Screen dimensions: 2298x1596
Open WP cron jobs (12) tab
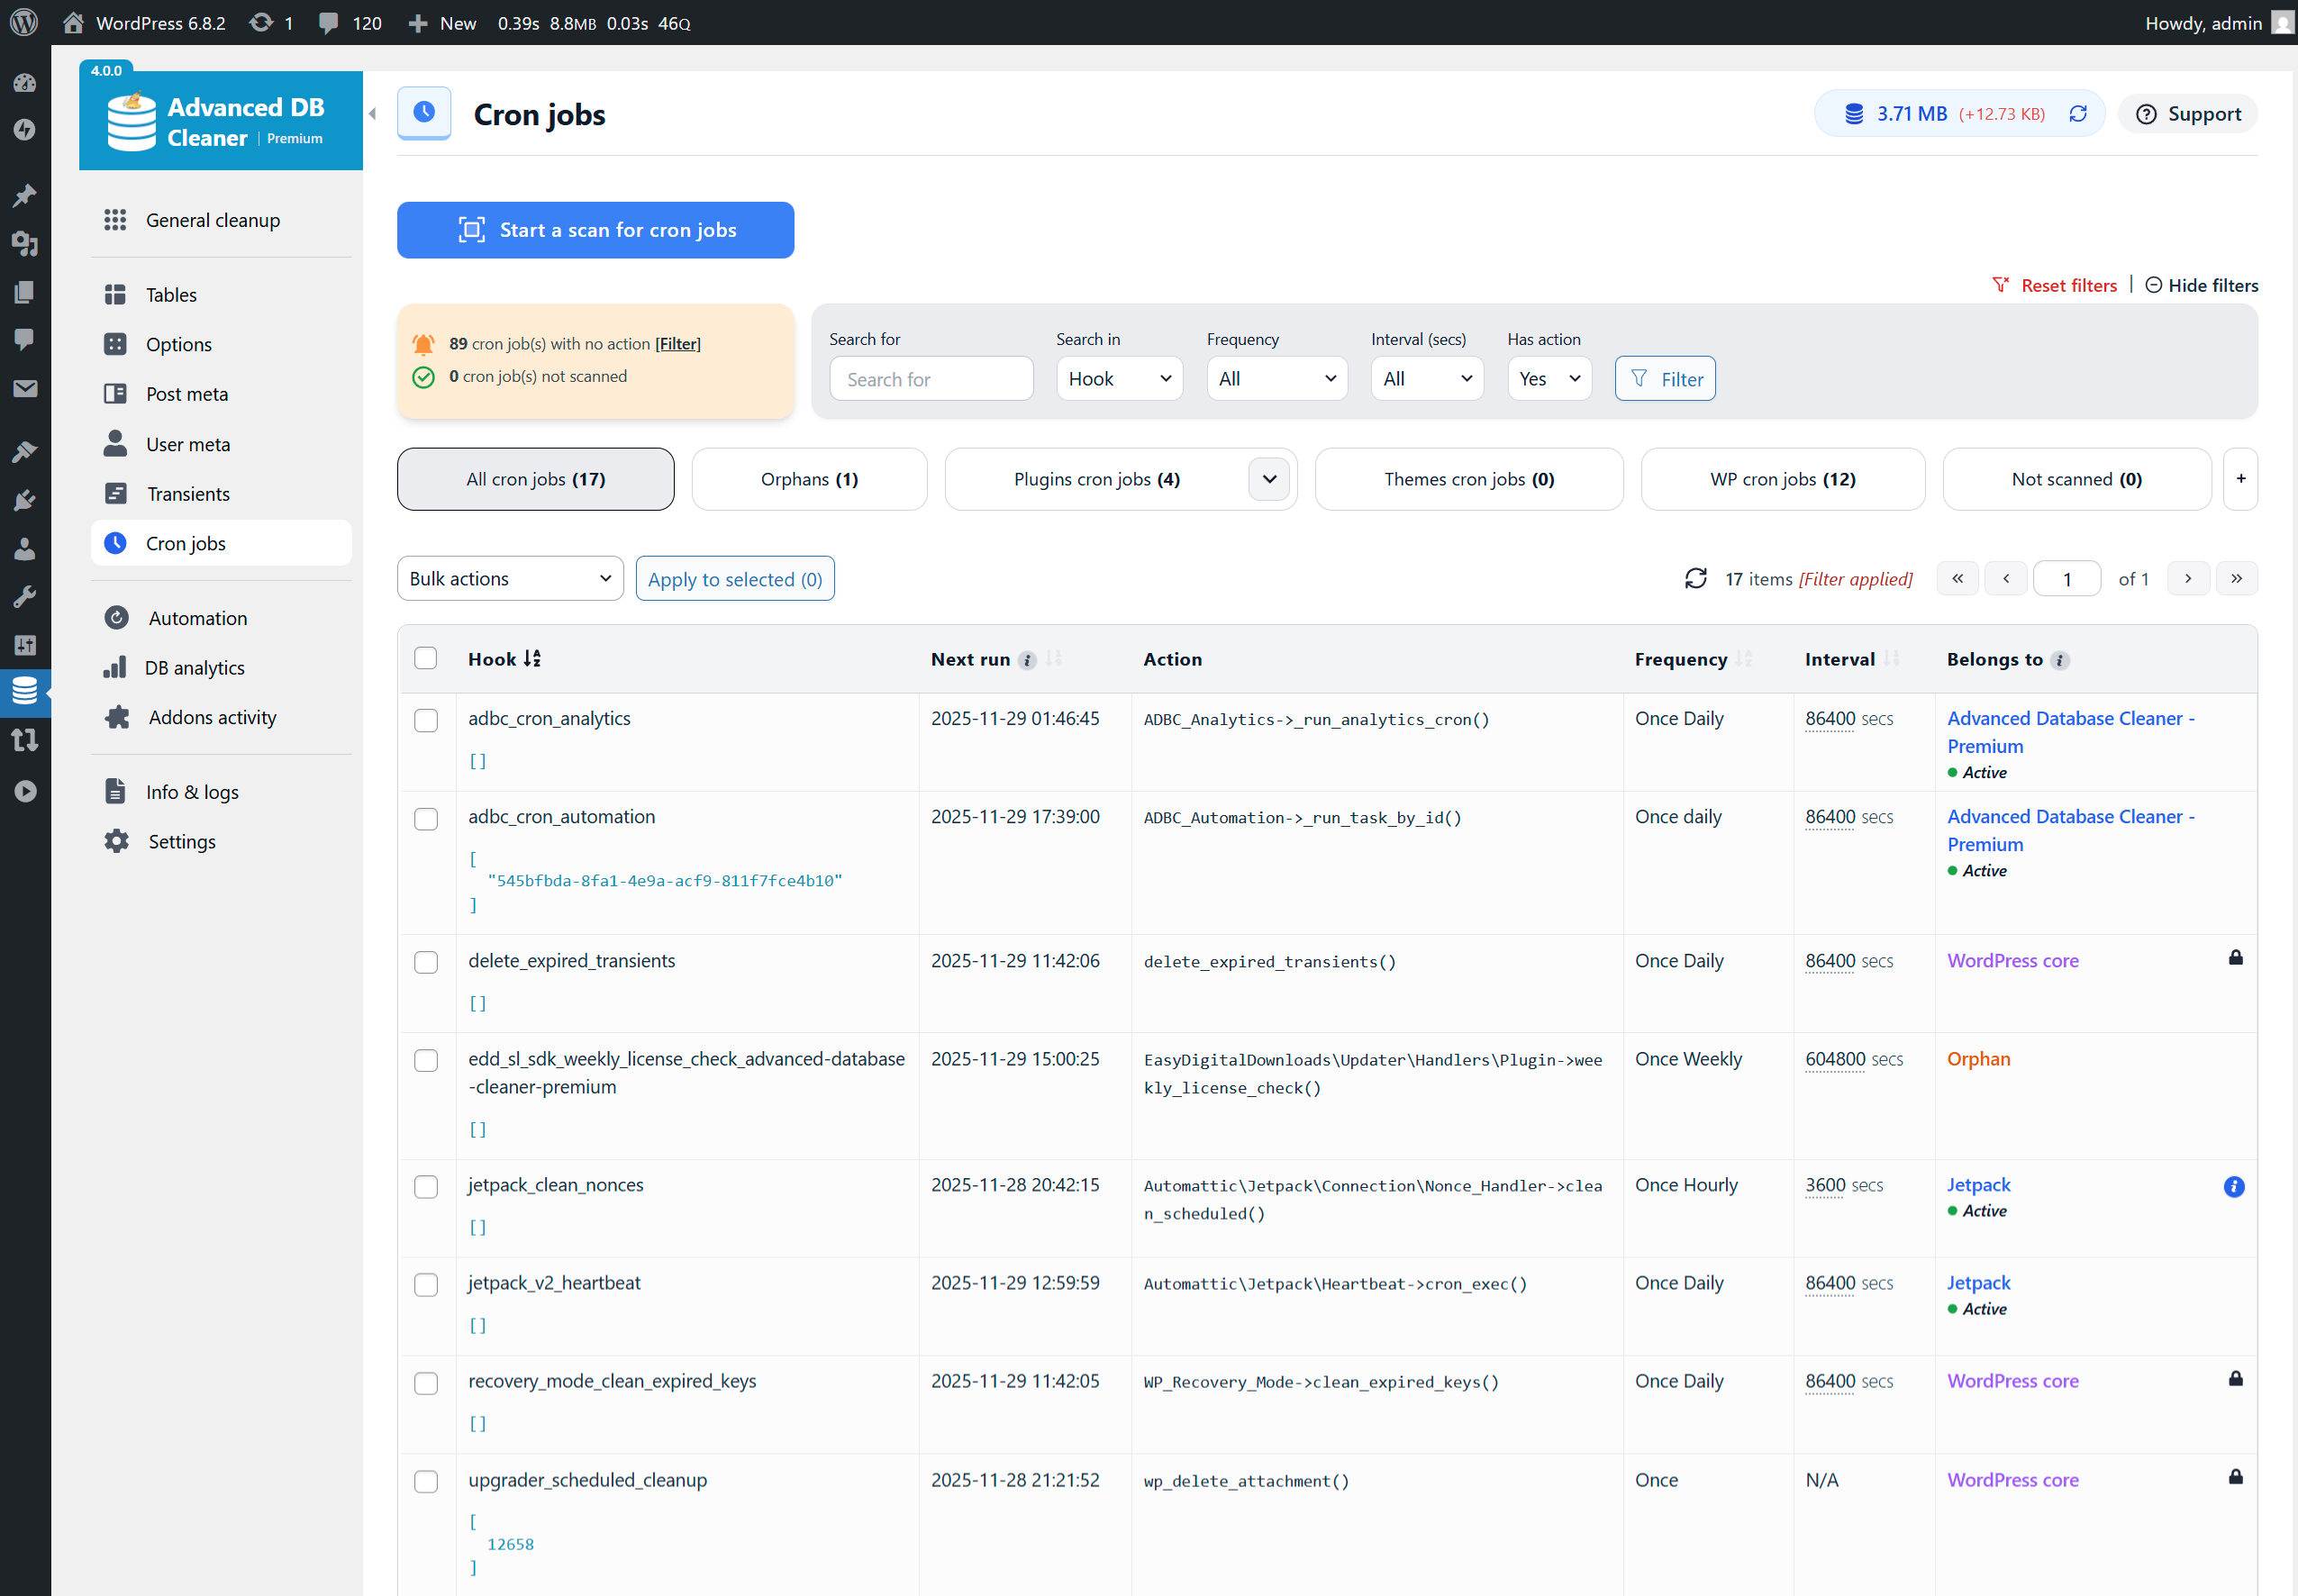(1782, 479)
